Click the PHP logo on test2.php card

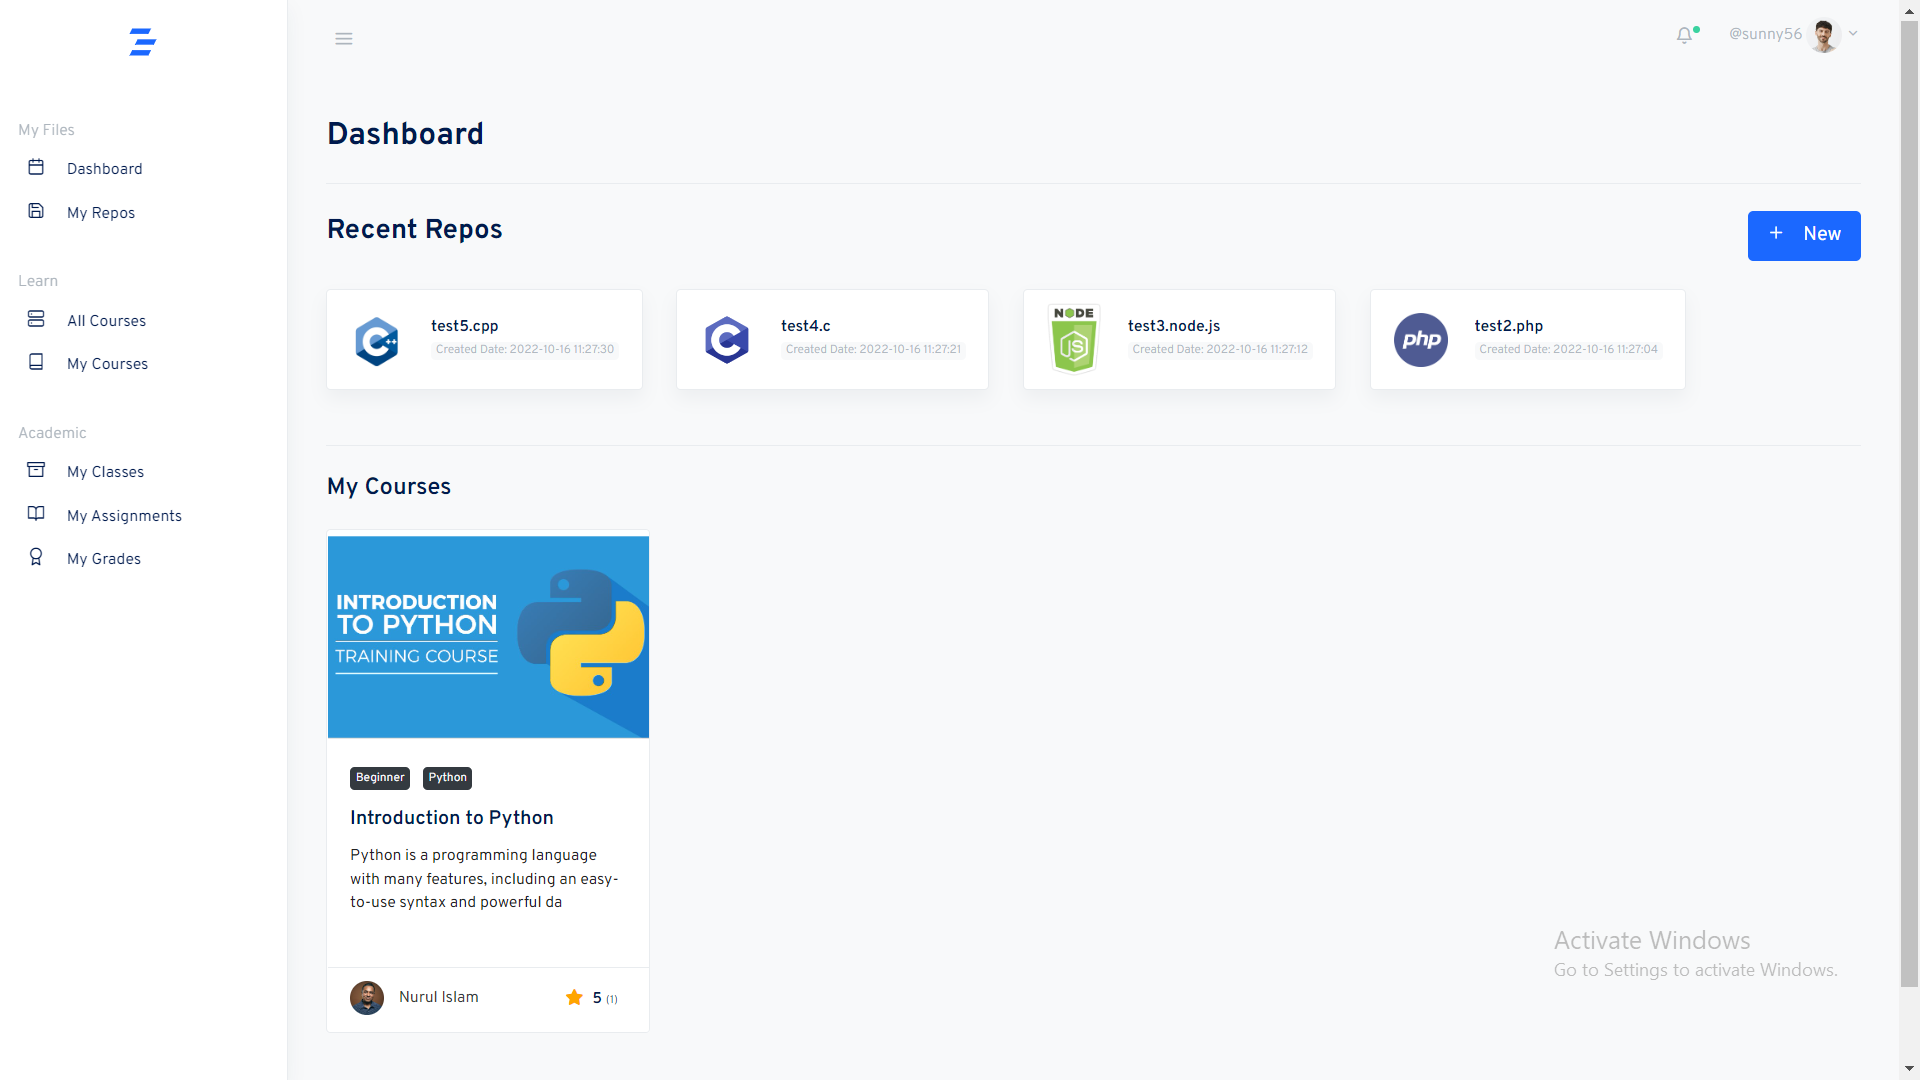(x=1421, y=340)
